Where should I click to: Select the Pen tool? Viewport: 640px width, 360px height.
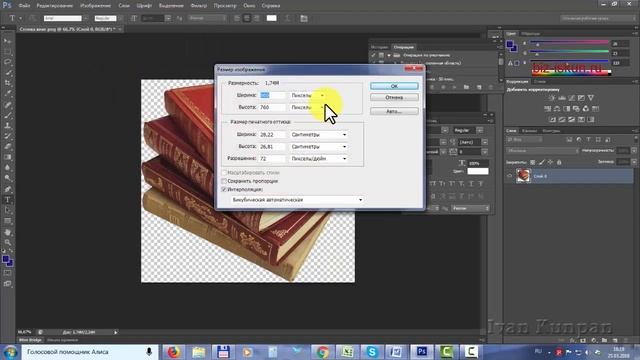(7, 189)
